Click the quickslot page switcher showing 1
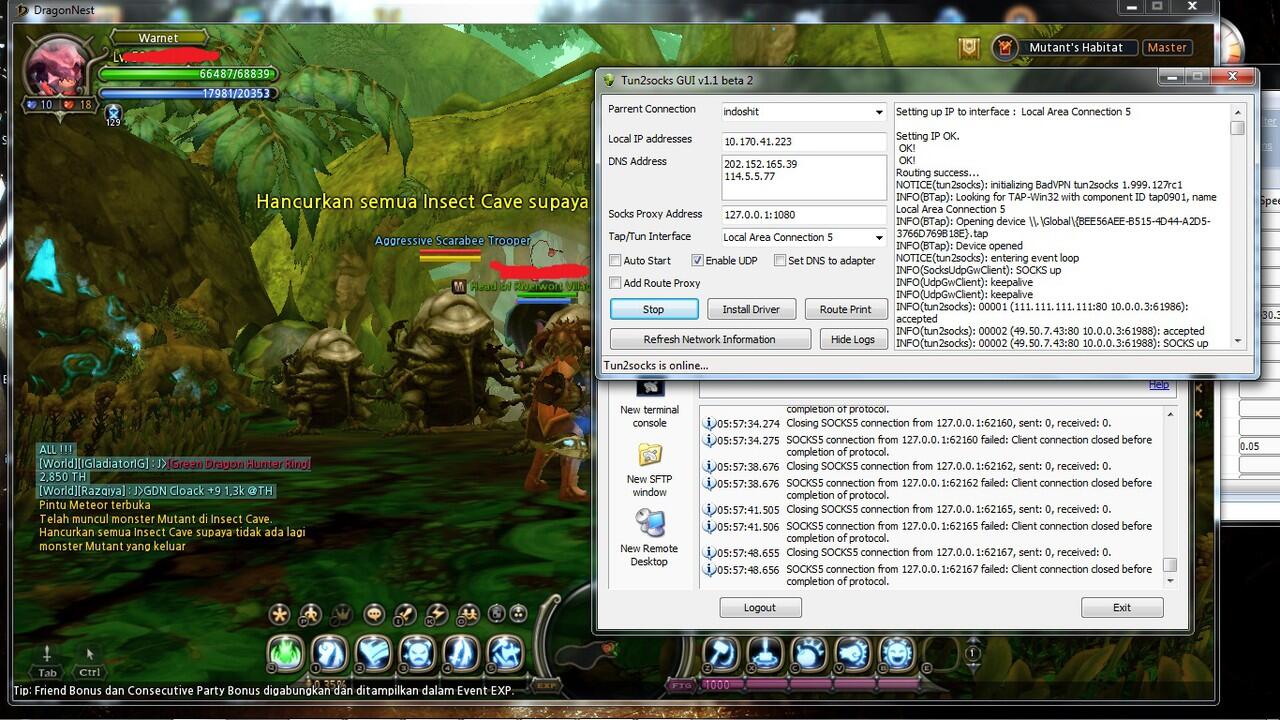The image size is (1280, 720). [972, 654]
